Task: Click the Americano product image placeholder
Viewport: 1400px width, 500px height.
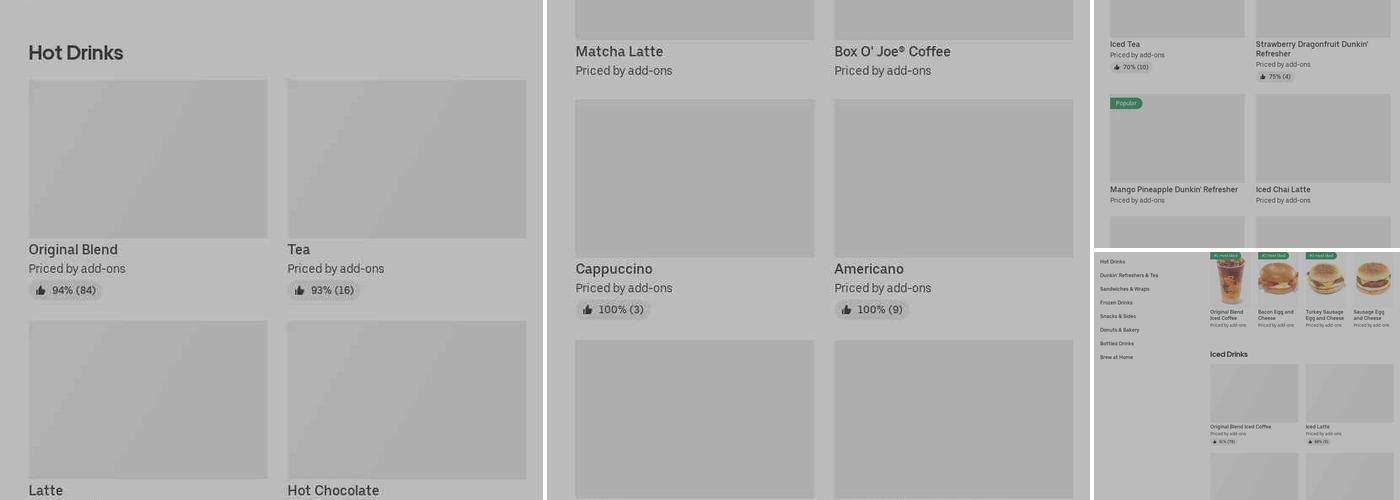Action: (x=954, y=178)
